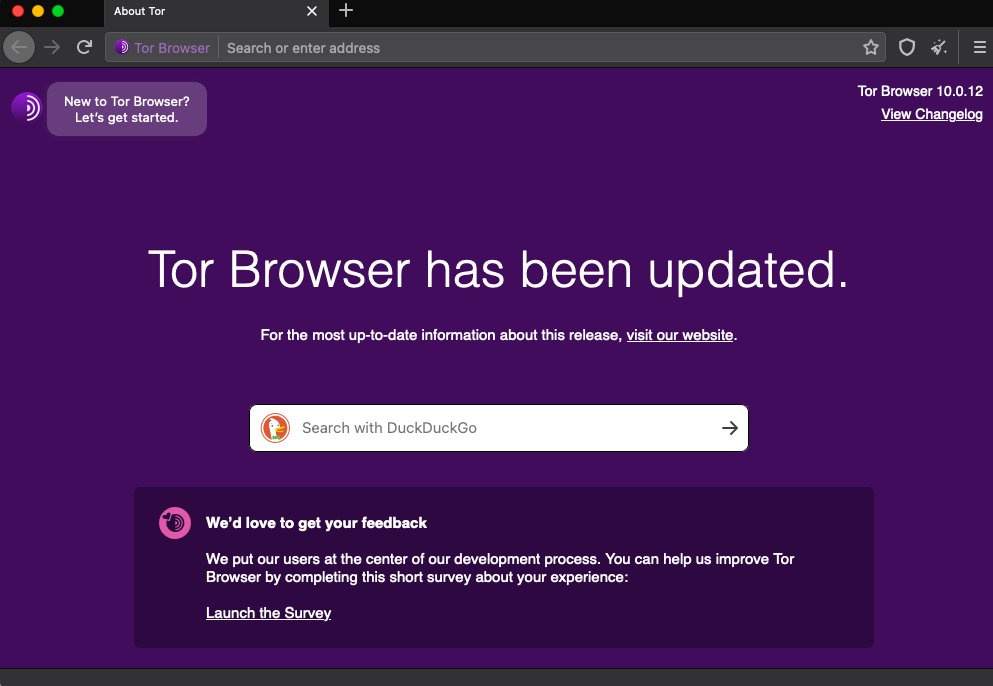Reload the current page

[84, 48]
